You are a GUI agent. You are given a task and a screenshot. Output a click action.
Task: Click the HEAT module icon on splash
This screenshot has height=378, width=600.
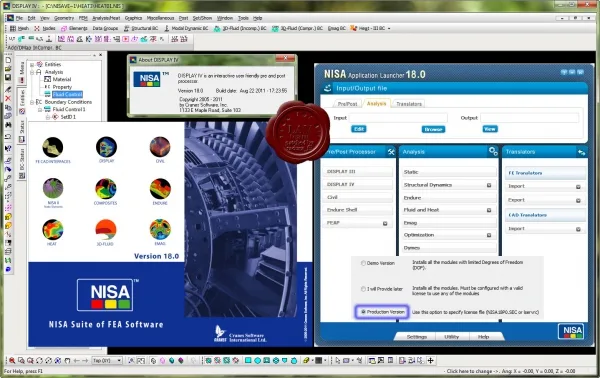(x=52, y=230)
